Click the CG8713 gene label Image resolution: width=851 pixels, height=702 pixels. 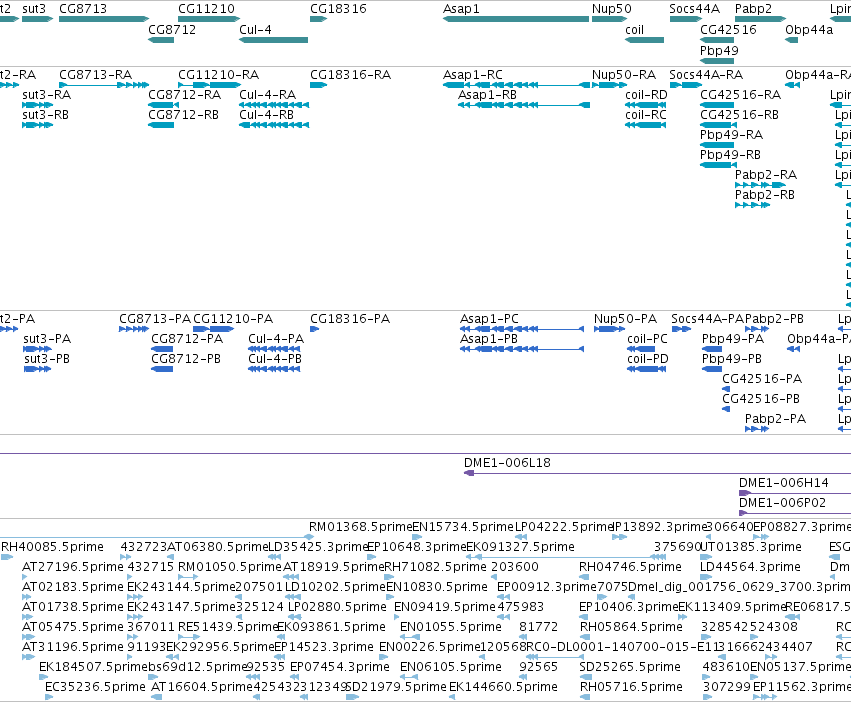click(x=83, y=9)
